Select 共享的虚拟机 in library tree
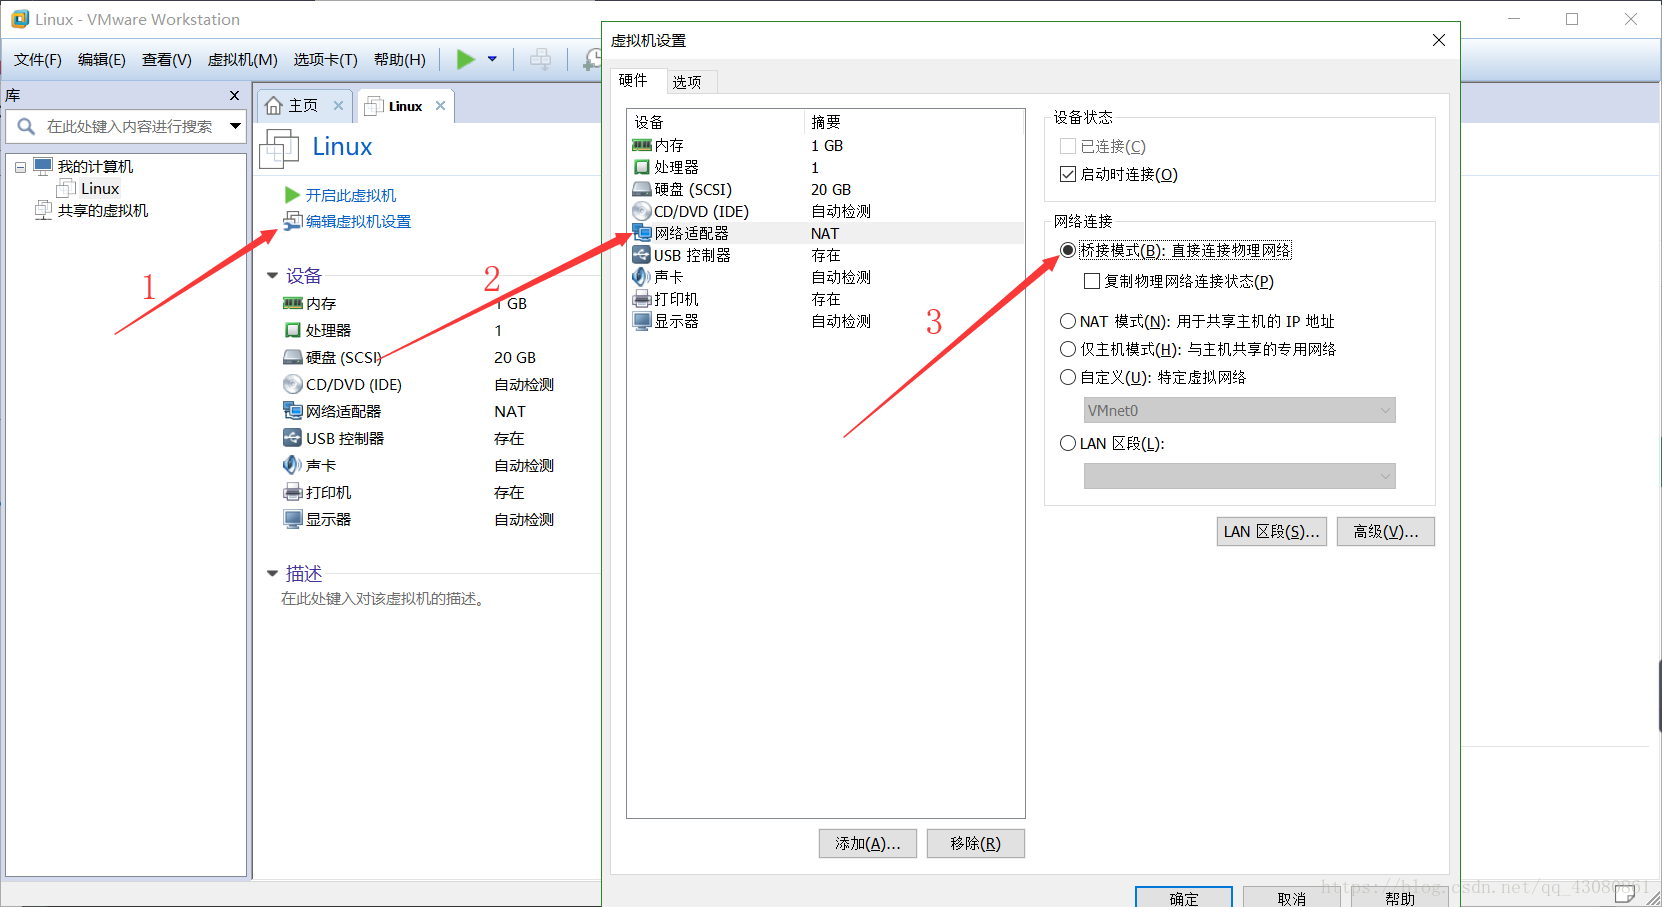The height and width of the screenshot is (907, 1662). point(103,210)
